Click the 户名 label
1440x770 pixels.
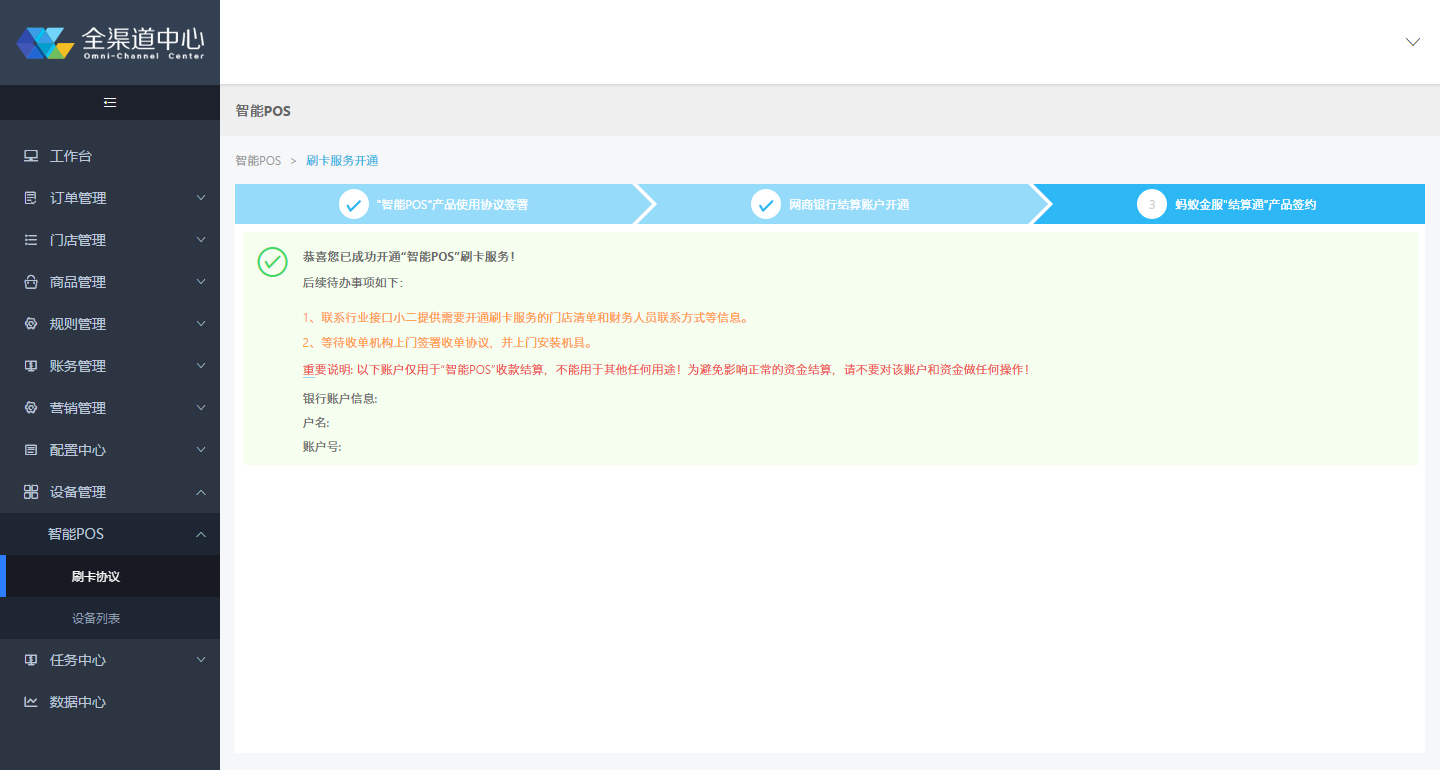[316, 422]
